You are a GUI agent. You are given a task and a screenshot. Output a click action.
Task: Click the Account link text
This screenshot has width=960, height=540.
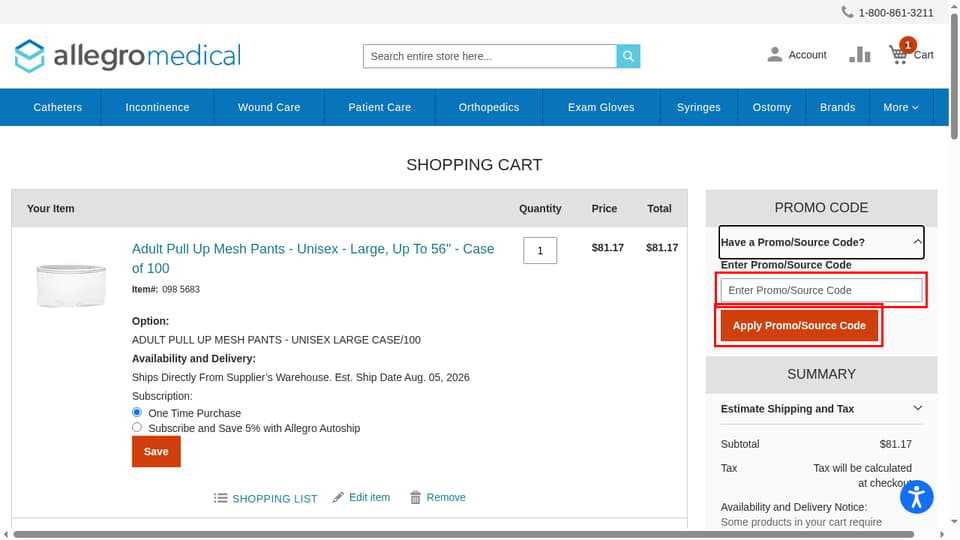pyautogui.click(x=807, y=54)
